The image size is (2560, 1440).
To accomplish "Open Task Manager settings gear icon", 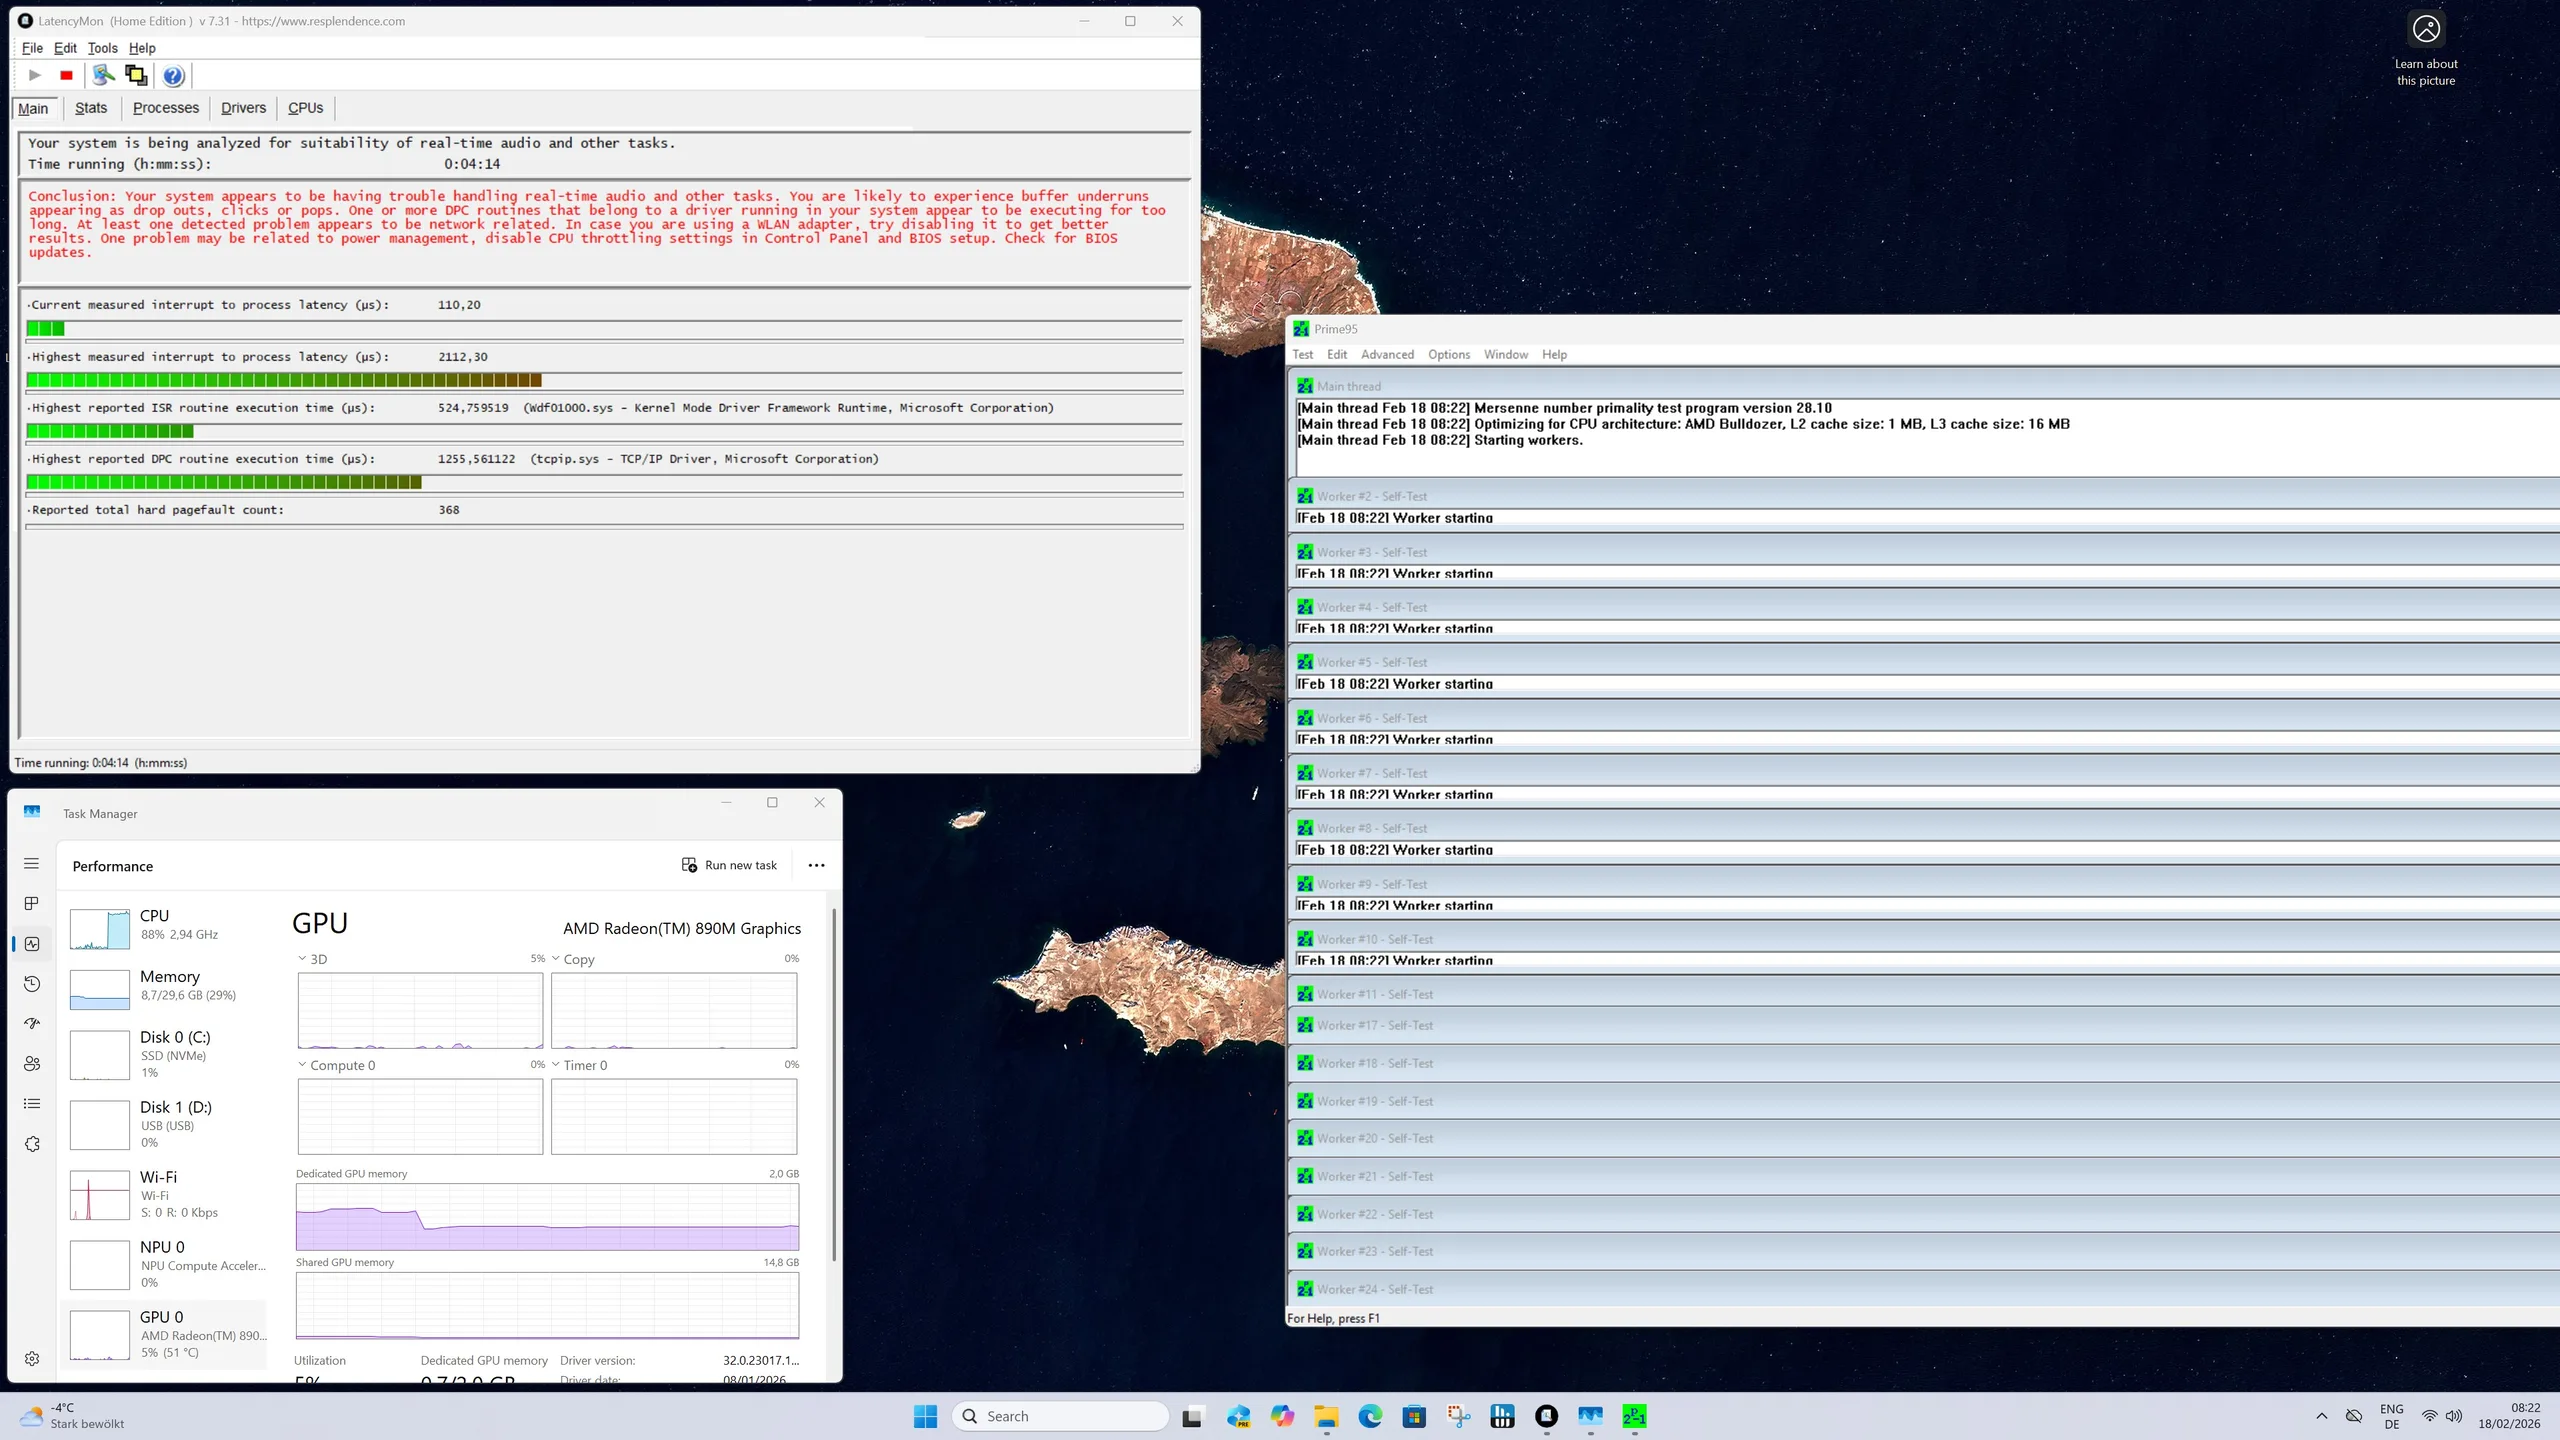I will (32, 1359).
